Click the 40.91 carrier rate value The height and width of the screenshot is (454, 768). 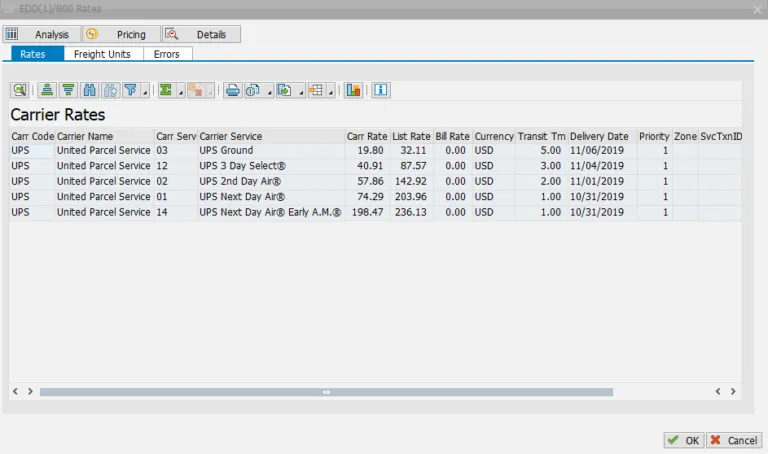[x=370, y=166]
